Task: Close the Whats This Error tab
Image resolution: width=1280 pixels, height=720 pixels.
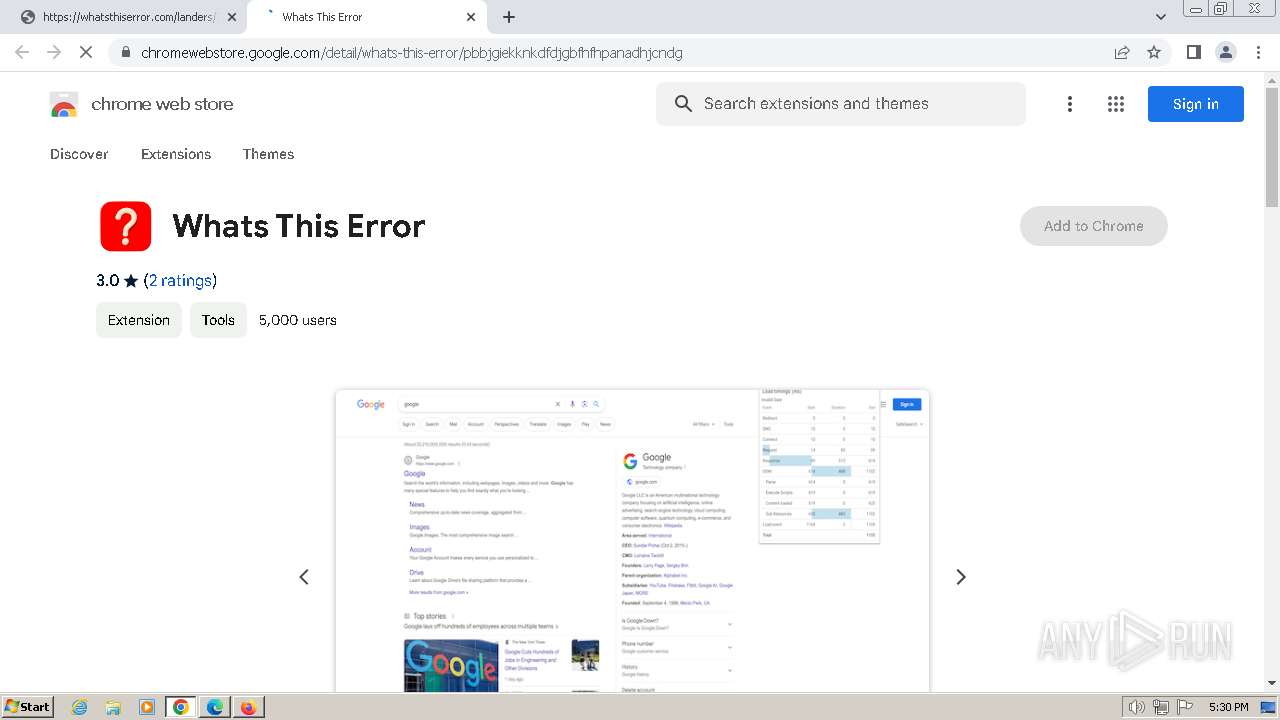Action: click(x=471, y=17)
